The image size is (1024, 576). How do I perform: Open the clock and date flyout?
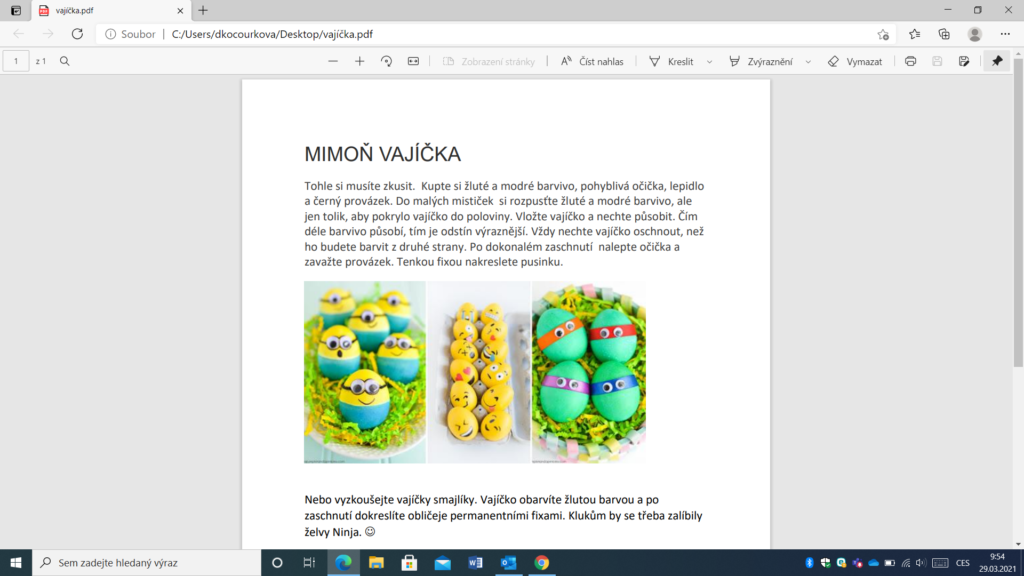(x=997, y=562)
